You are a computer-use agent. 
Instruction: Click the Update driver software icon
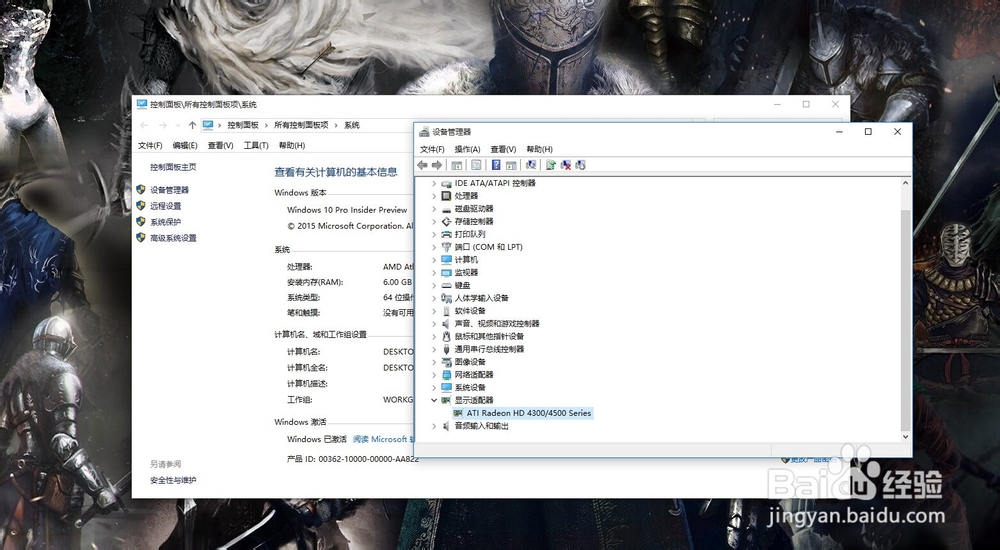550,165
